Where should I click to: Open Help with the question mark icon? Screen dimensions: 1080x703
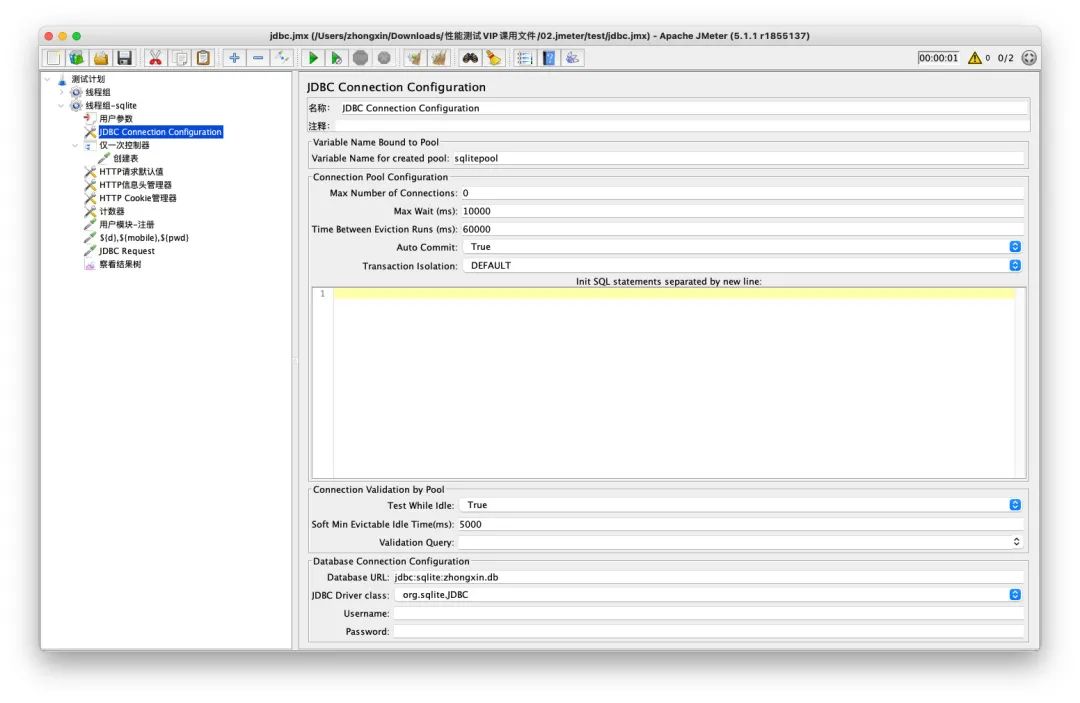pos(549,59)
